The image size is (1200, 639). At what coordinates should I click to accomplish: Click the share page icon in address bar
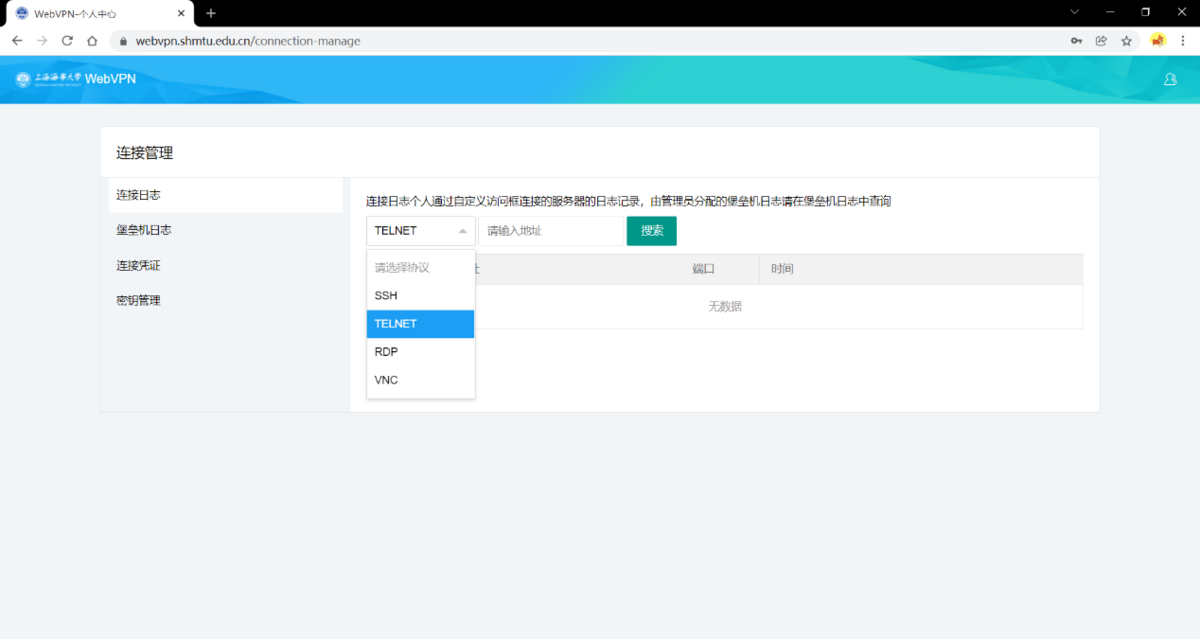1101,41
